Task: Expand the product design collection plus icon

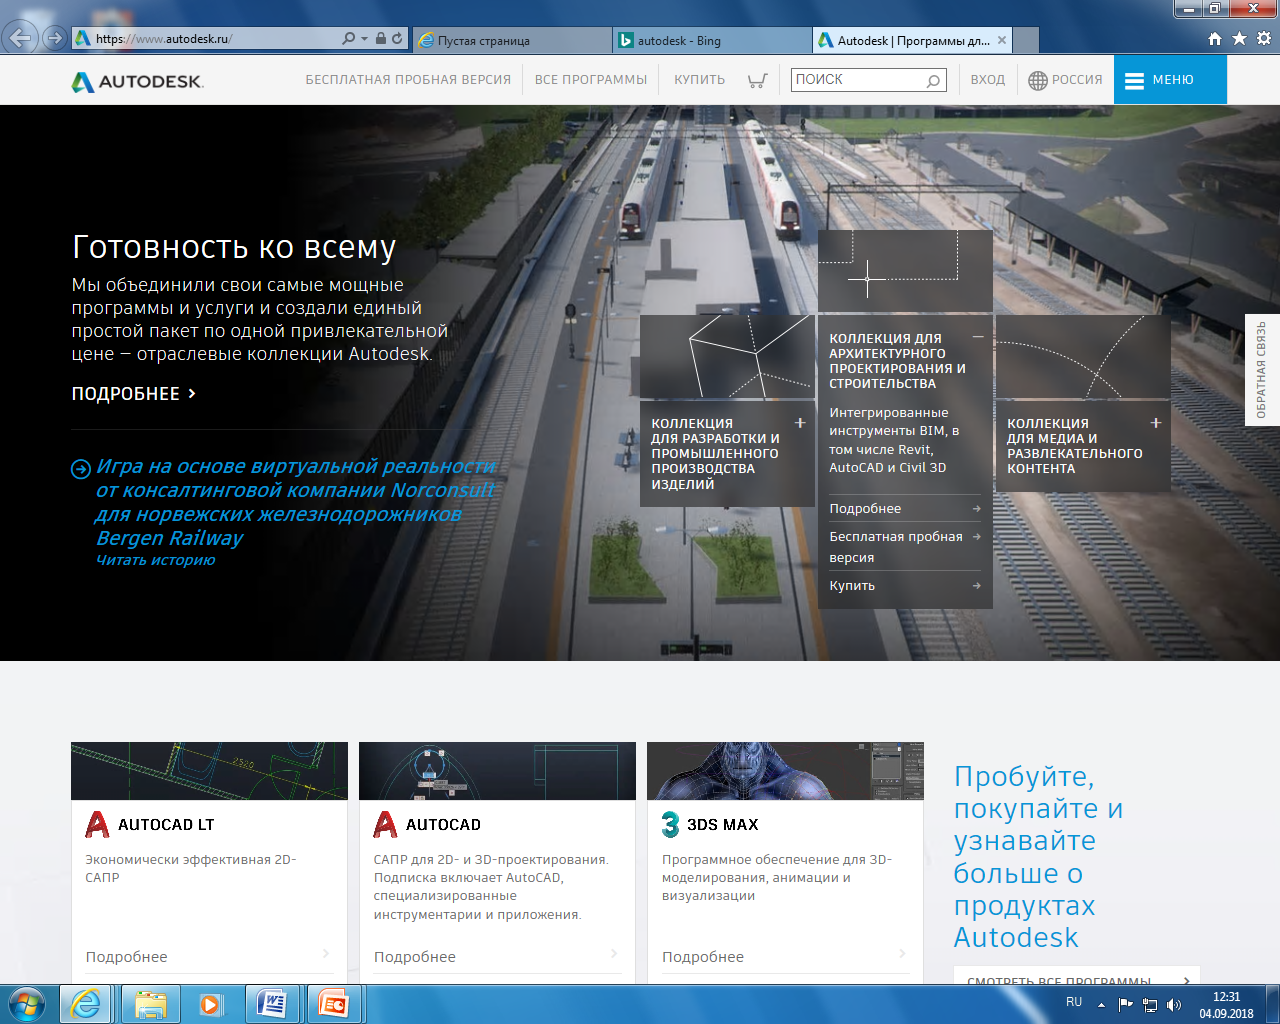Action: click(800, 423)
